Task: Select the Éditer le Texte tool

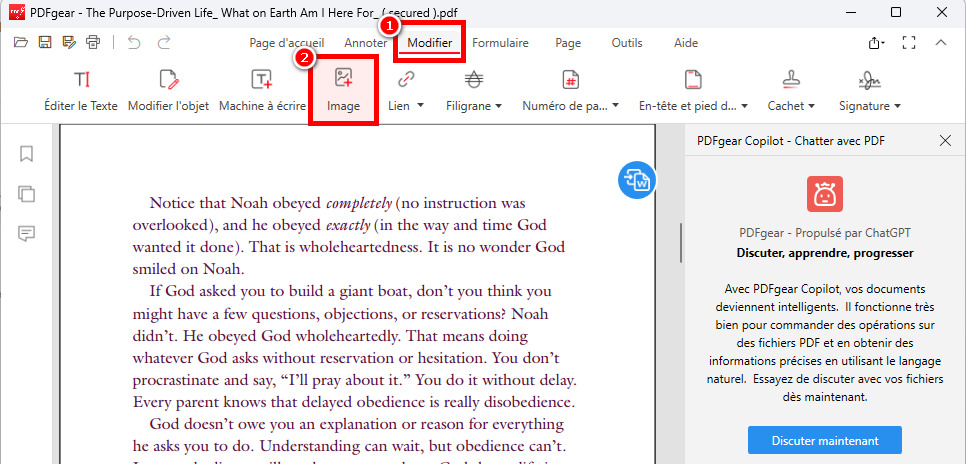Action: (81, 90)
